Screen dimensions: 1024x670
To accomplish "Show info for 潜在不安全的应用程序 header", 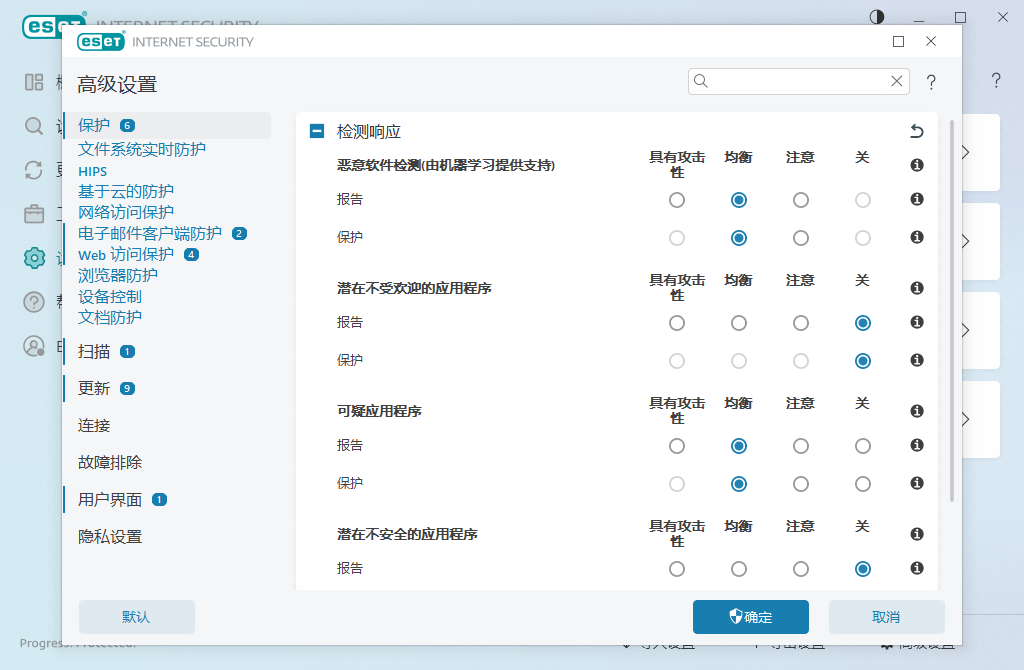I will coord(917,534).
